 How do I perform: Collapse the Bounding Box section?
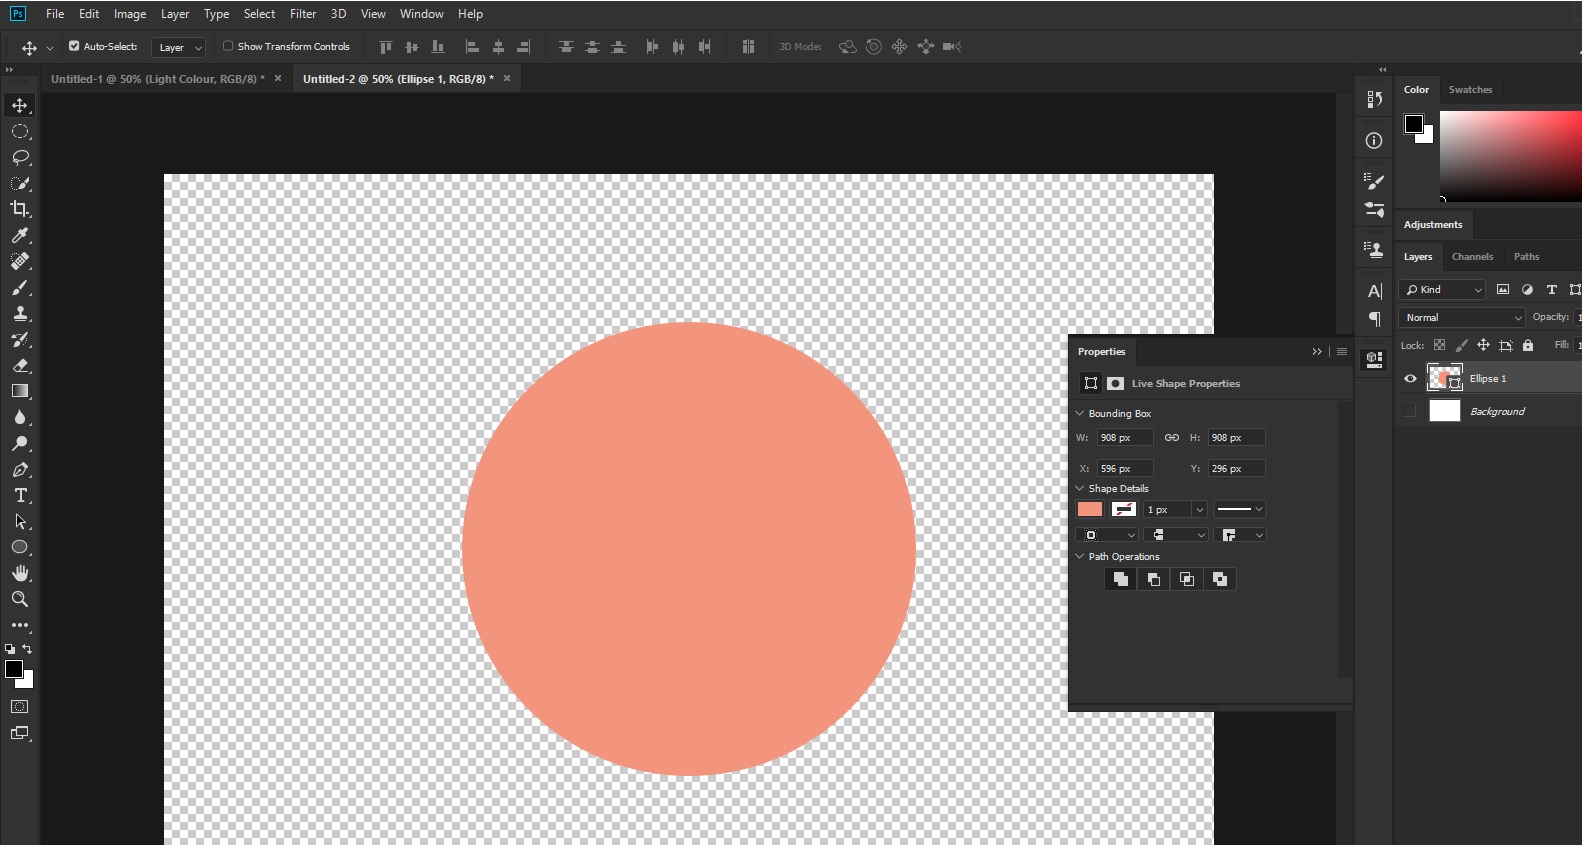(1080, 413)
